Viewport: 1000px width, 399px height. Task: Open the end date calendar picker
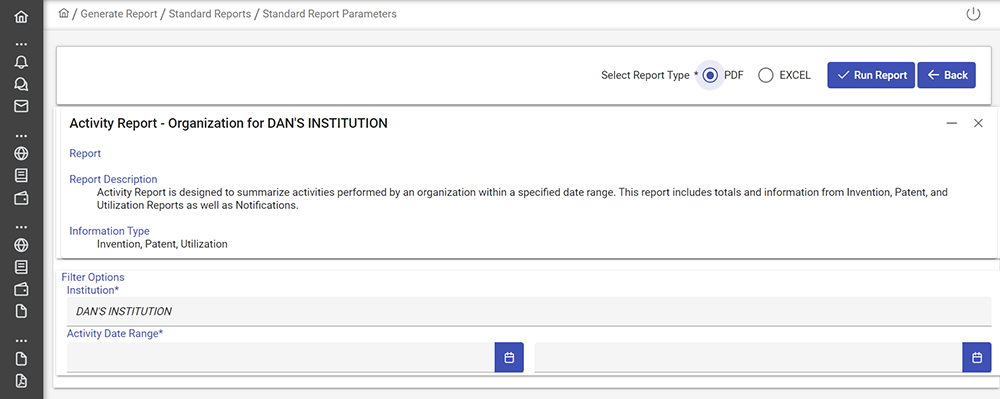(x=976, y=358)
